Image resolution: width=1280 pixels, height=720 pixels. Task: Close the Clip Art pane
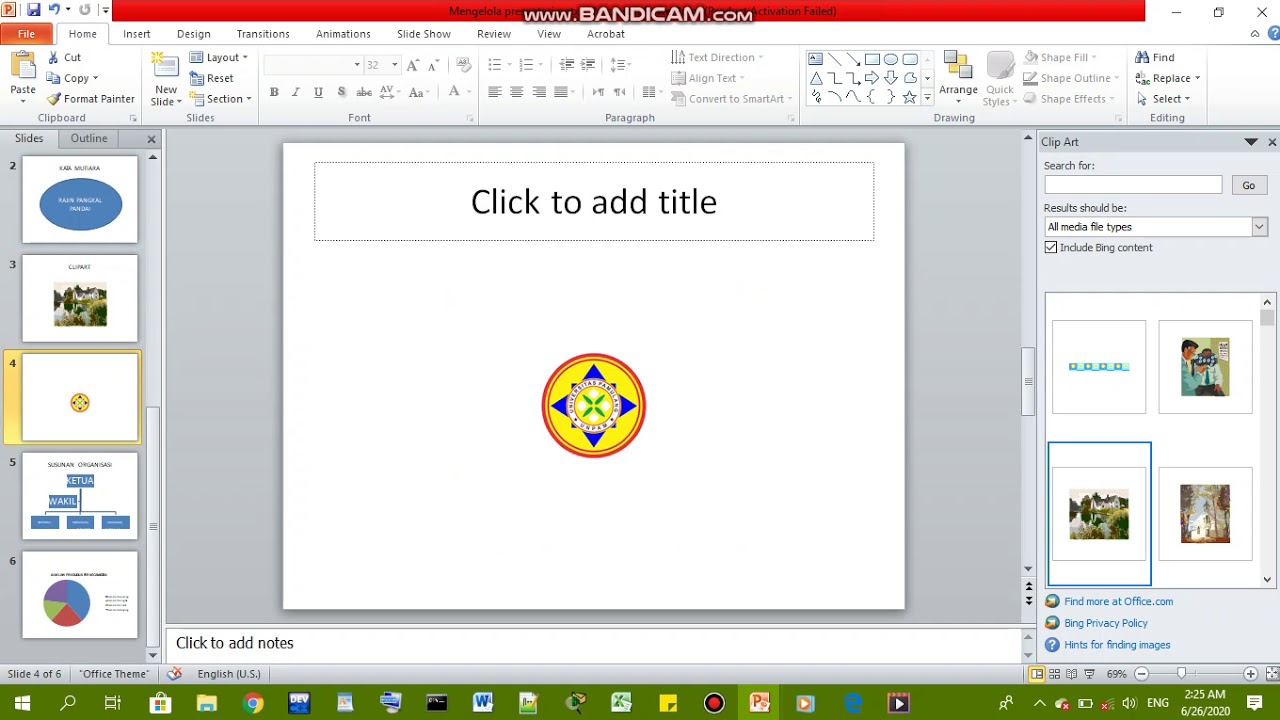coord(1272,142)
